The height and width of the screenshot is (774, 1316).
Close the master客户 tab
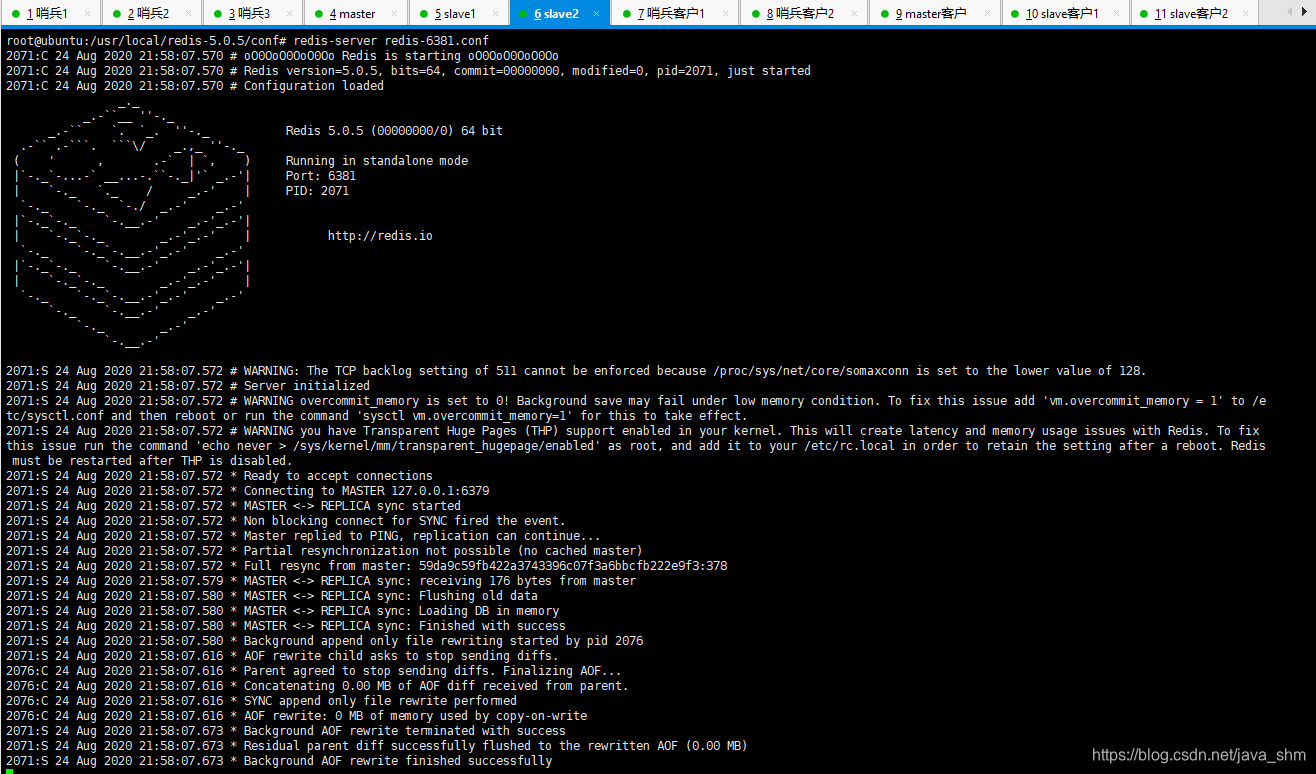coord(987,14)
